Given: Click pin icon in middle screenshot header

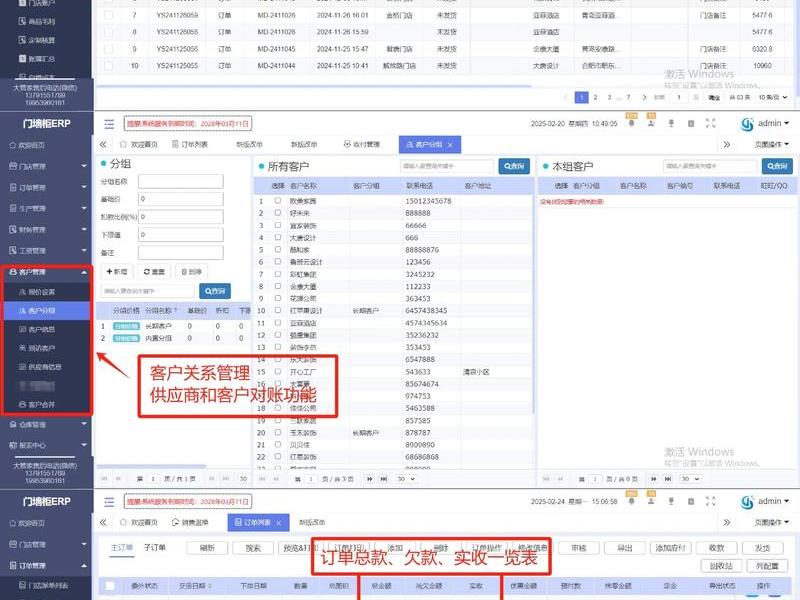Looking at the screenshot, I should point(671,123).
